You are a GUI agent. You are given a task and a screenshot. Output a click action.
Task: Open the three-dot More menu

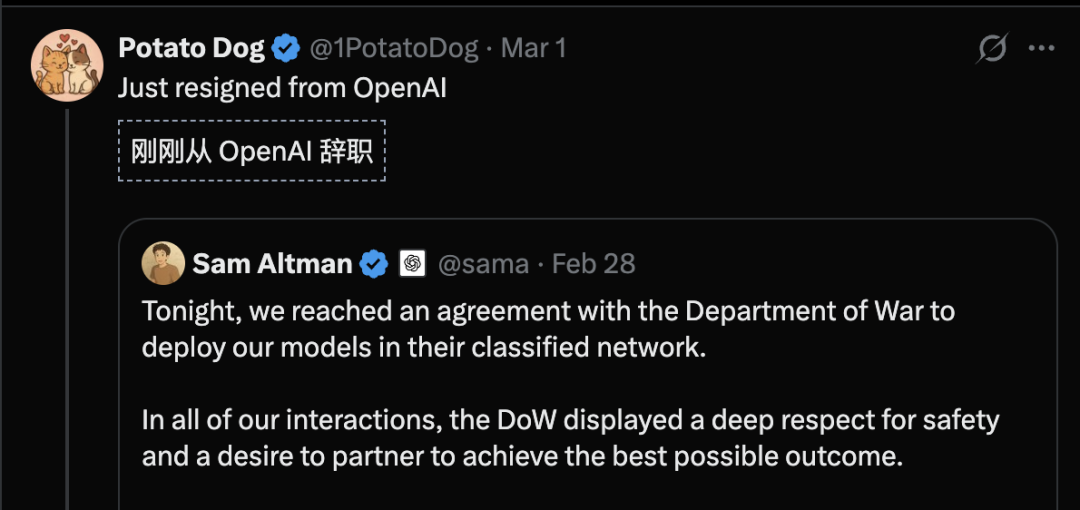pyautogui.click(x=1042, y=48)
